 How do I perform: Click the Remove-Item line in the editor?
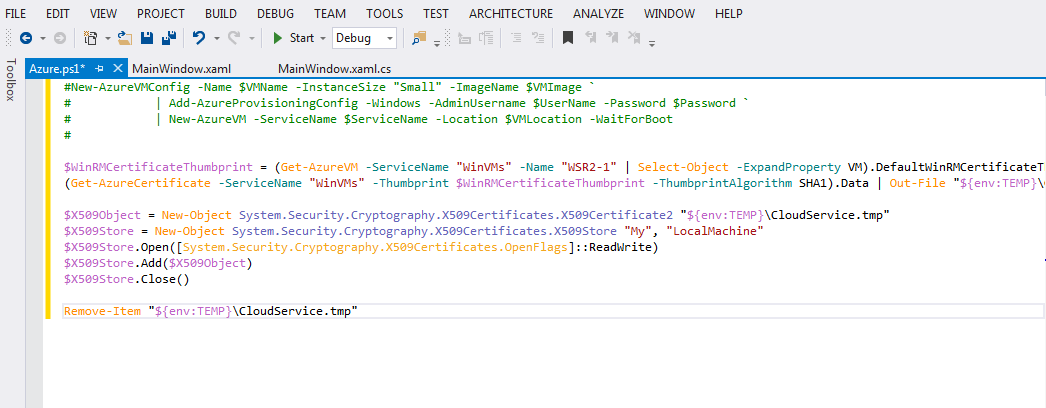coord(210,311)
